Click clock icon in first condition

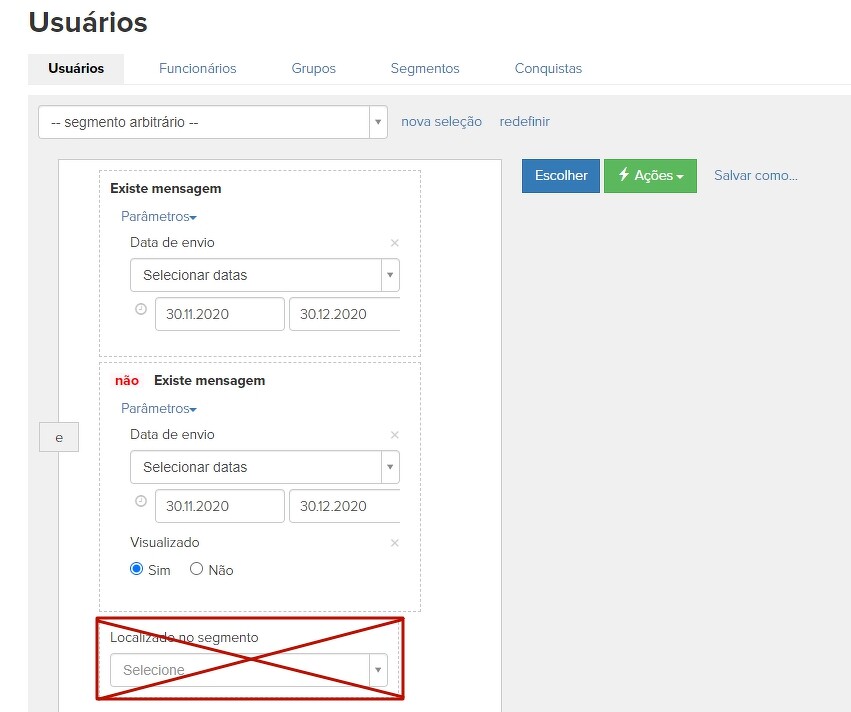[141, 309]
